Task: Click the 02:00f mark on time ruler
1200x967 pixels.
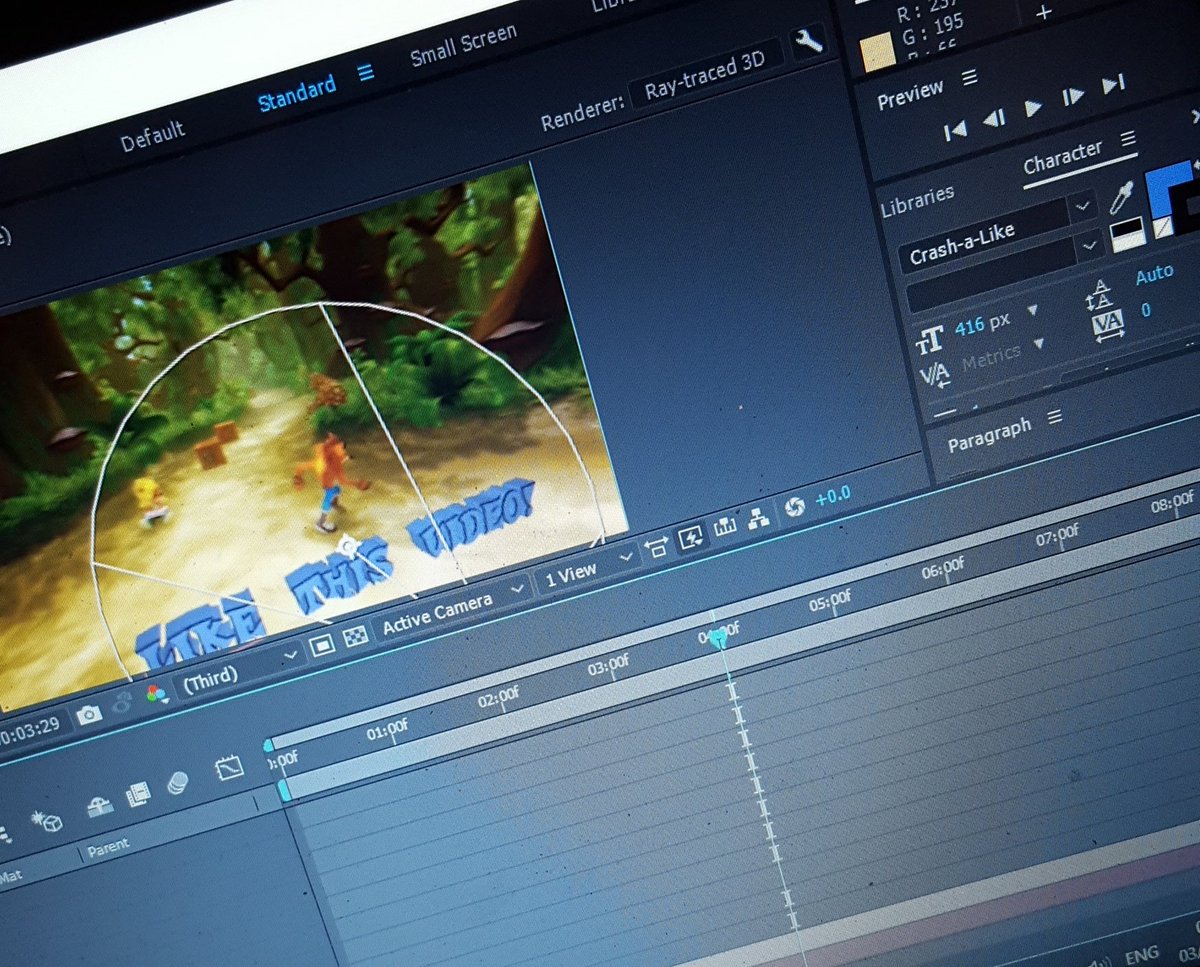Action: 498,697
